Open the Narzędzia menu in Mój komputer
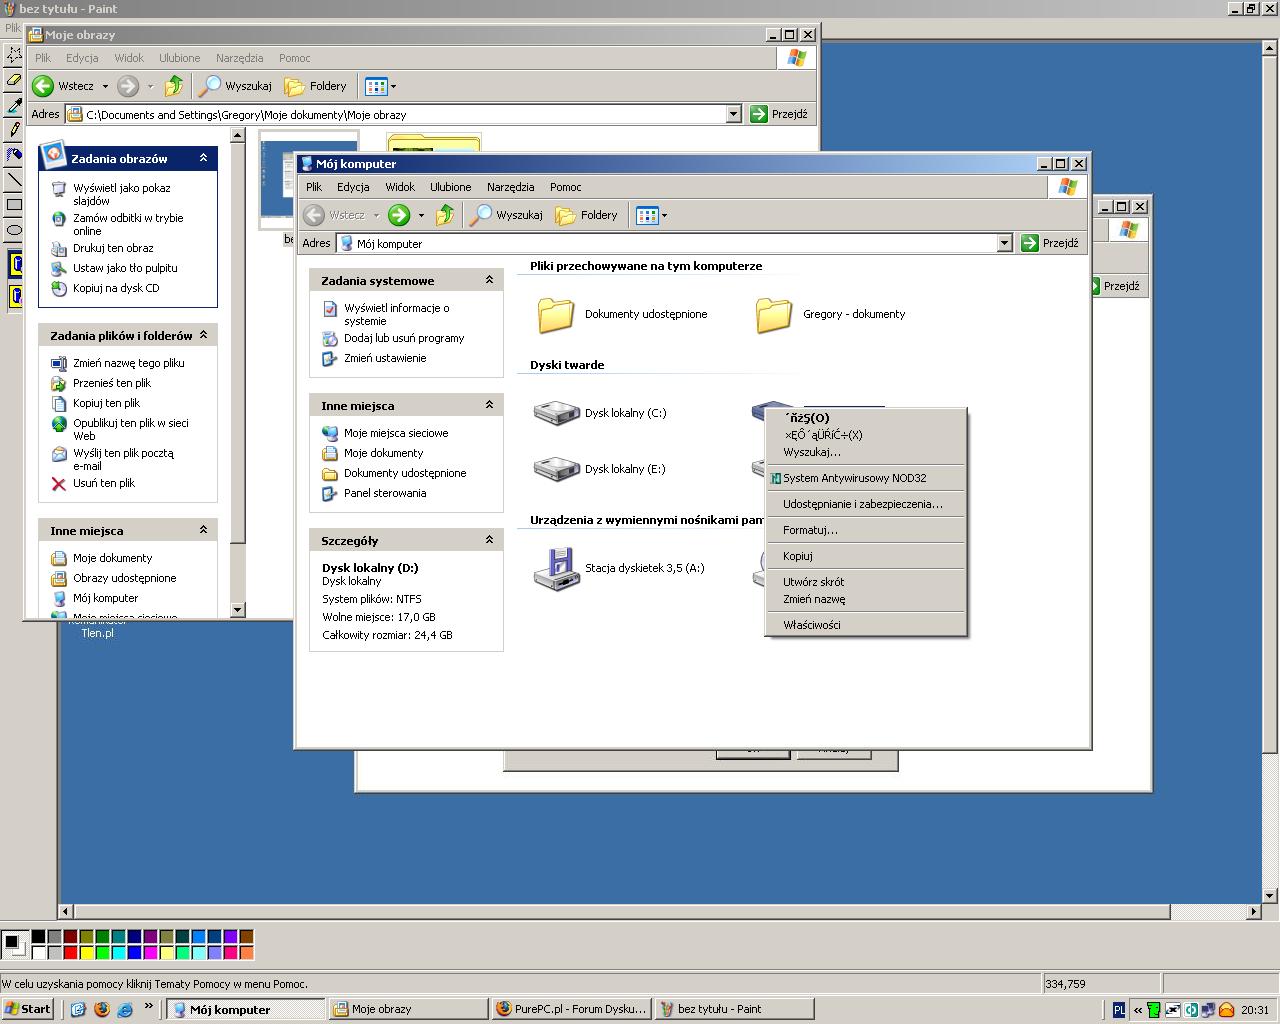Screen dimensions: 1280x1024 [x=510, y=187]
